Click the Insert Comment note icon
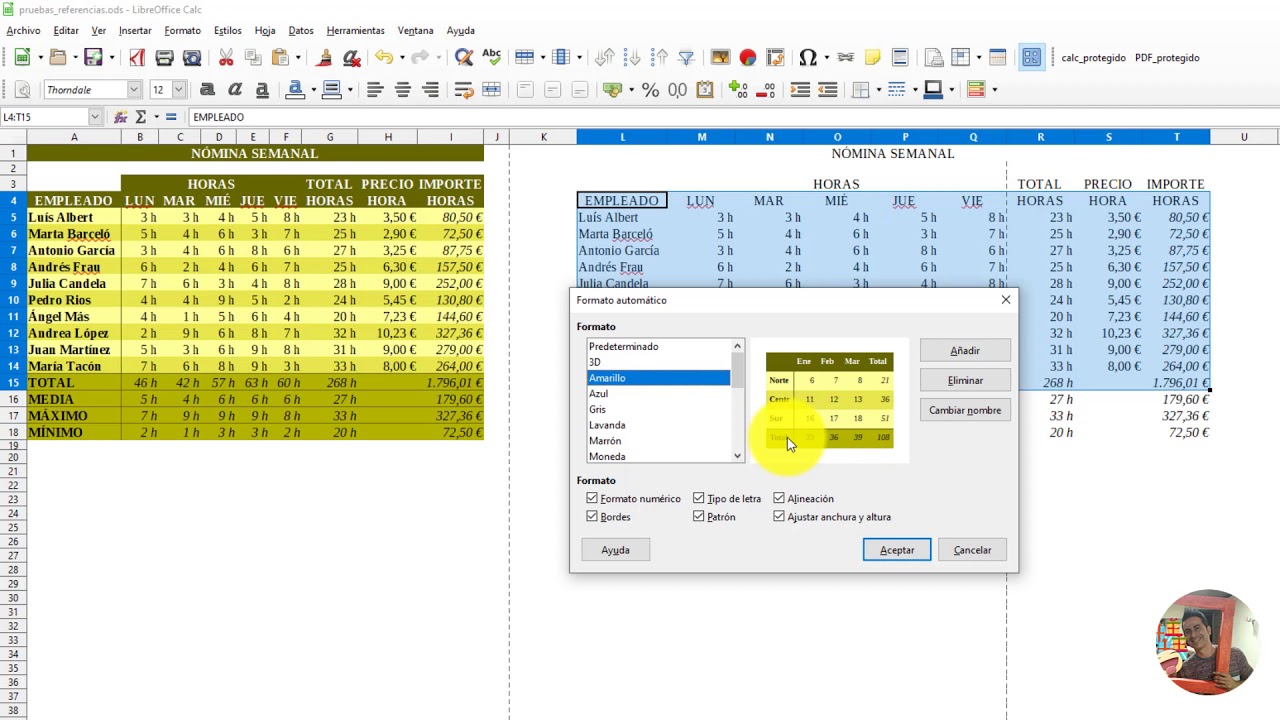1280x720 pixels. (x=872, y=58)
